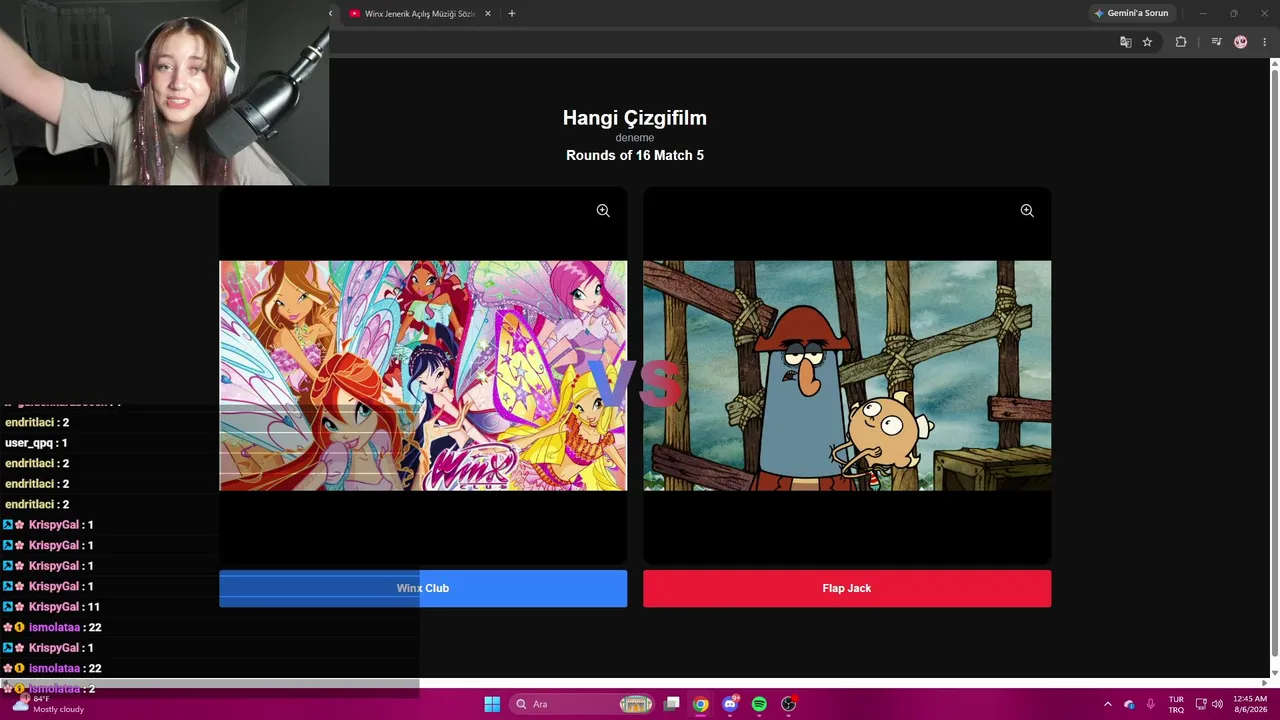Screen dimensions: 1280x720
Task: Vote for Winx Club
Action: point(423,588)
